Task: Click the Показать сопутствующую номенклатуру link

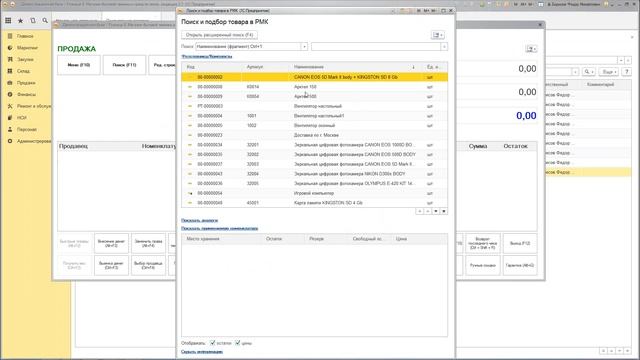Action: point(220,229)
